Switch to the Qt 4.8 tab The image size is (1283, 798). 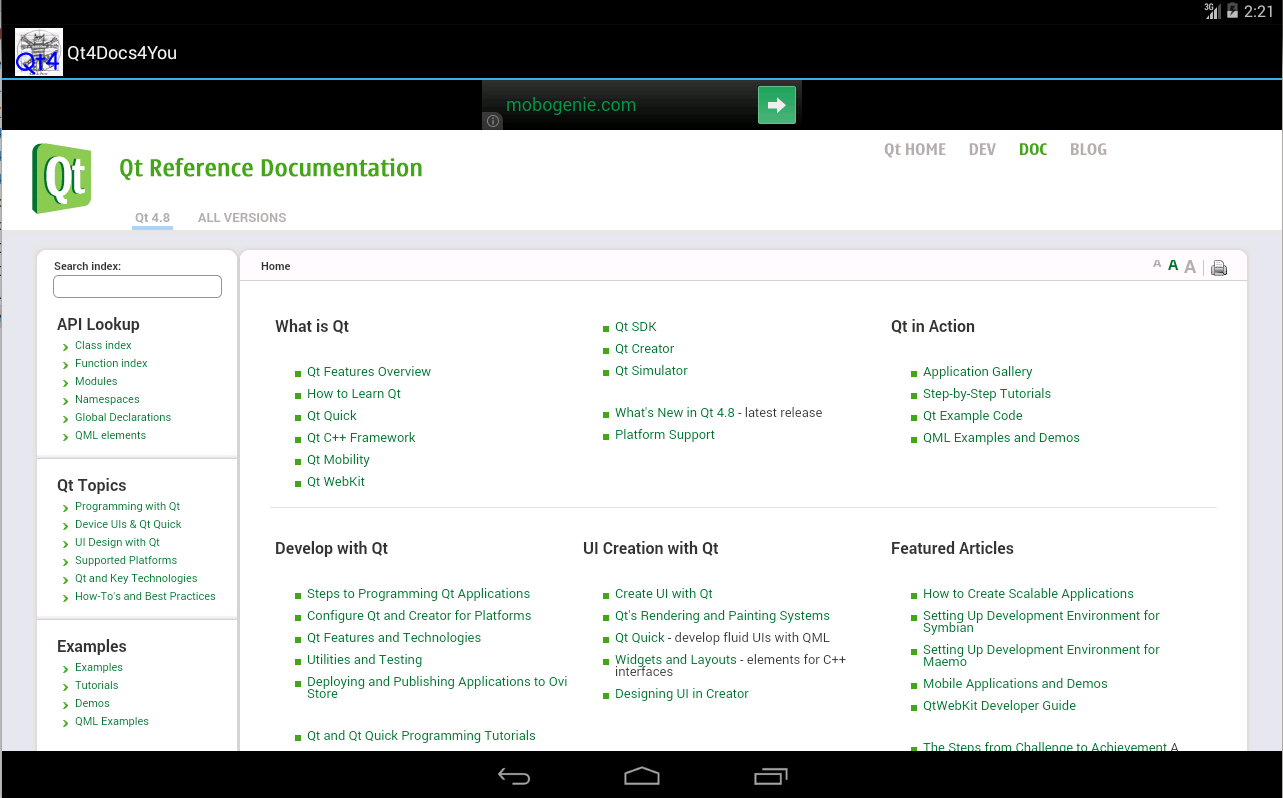(x=152, y=217)
